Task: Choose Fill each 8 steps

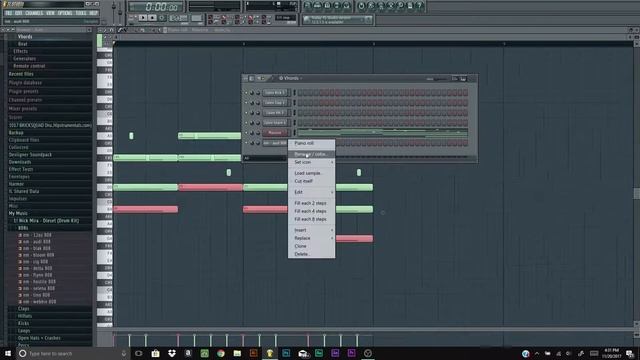Action: click(x=311, y=219)
